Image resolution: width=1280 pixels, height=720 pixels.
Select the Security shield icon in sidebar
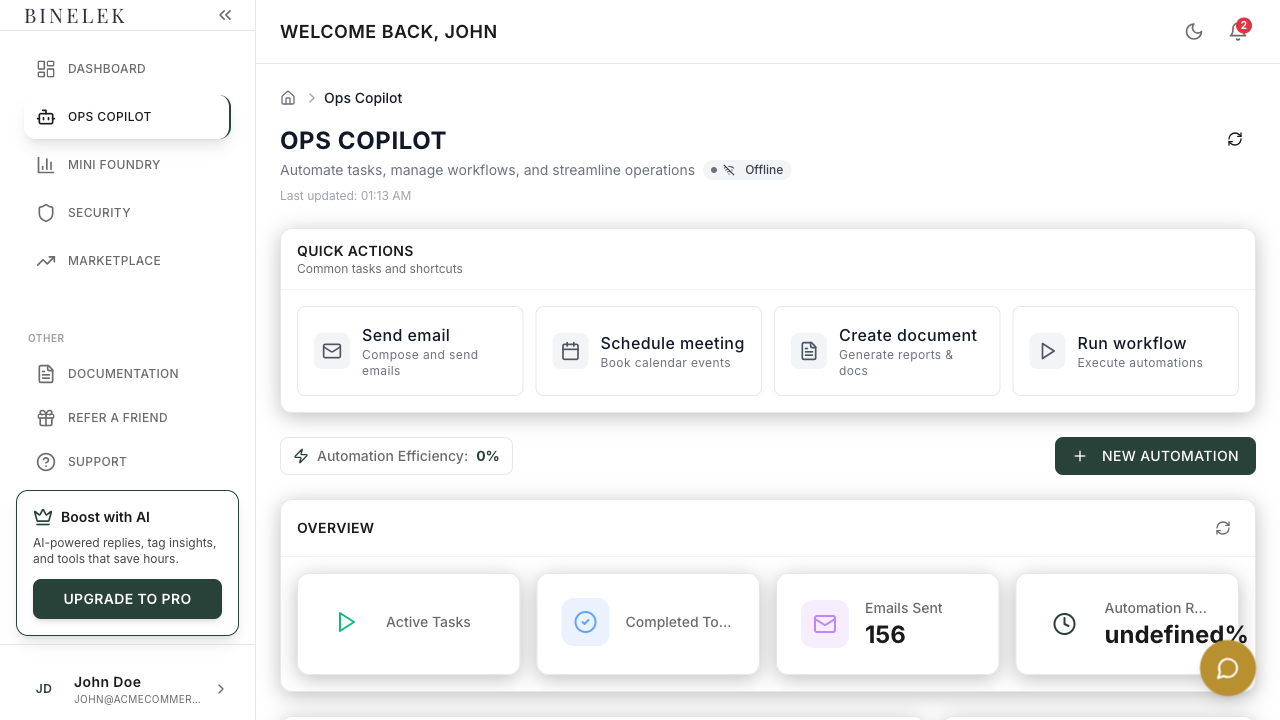(46, 212)
